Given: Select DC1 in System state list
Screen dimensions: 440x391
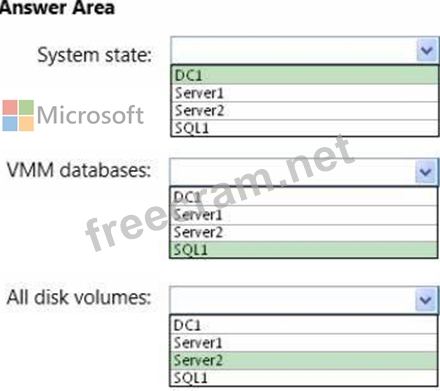Looking at the screenshot, I should point(305,75).
